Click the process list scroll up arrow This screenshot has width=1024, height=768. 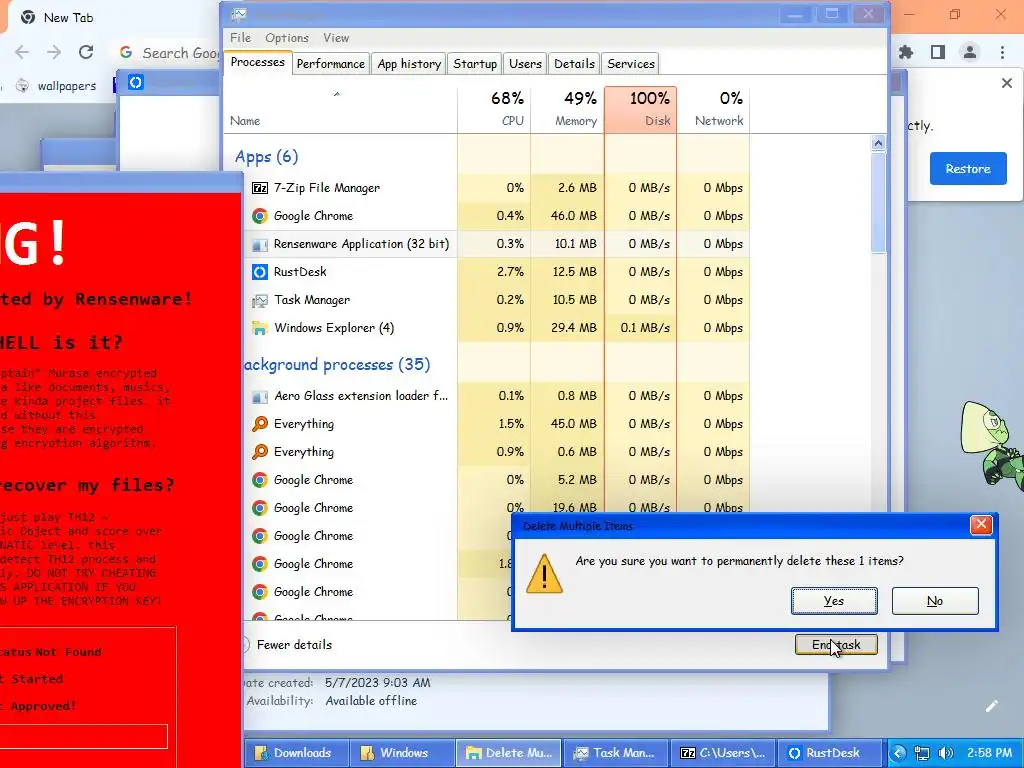pos(878,143)
